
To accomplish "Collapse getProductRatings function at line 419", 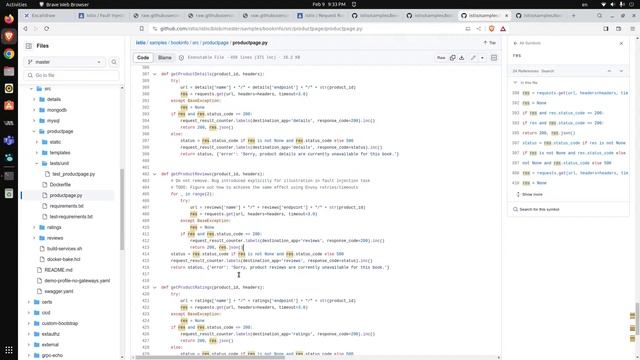I will point(155,287).
